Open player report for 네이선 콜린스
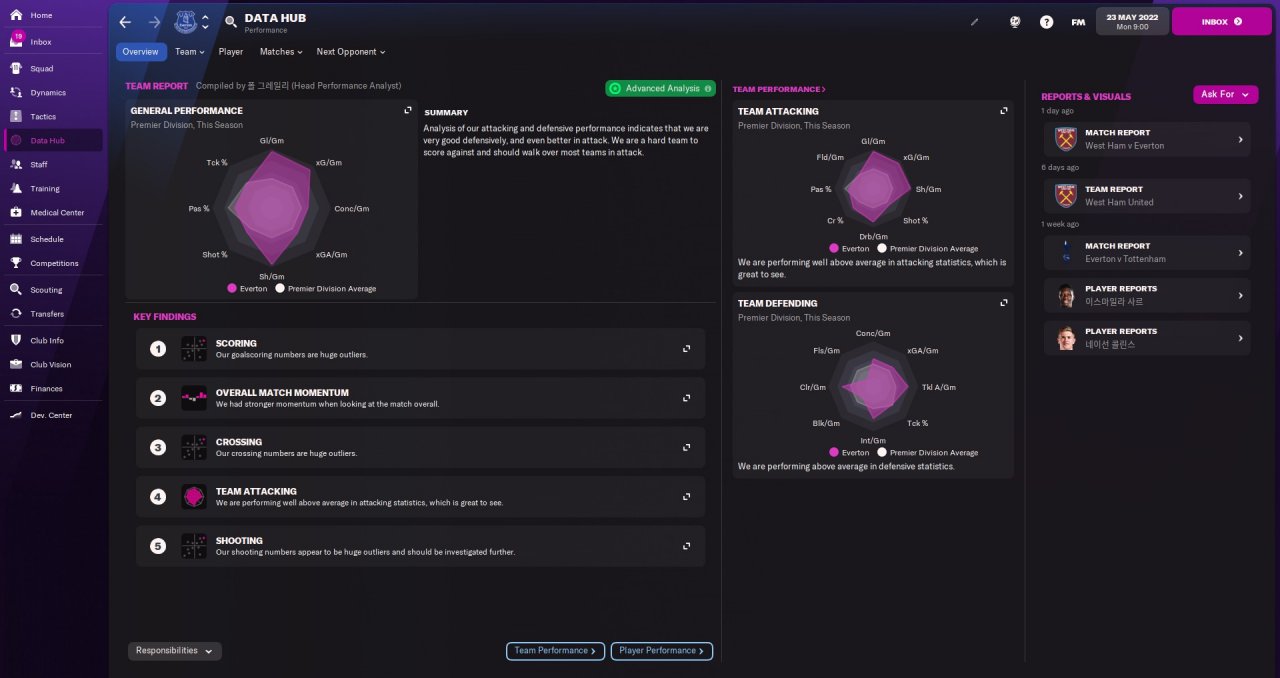 point(1147,338)
